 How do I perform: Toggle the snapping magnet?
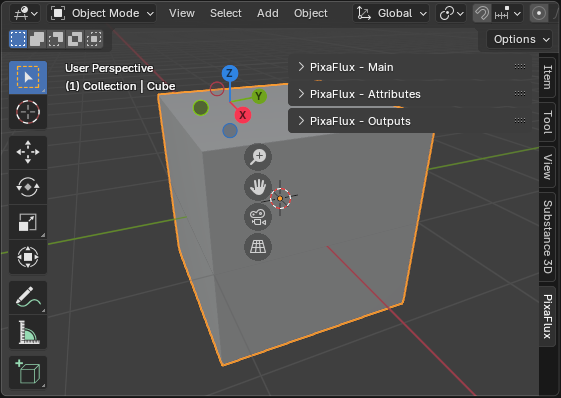click(x=482, y=14)
